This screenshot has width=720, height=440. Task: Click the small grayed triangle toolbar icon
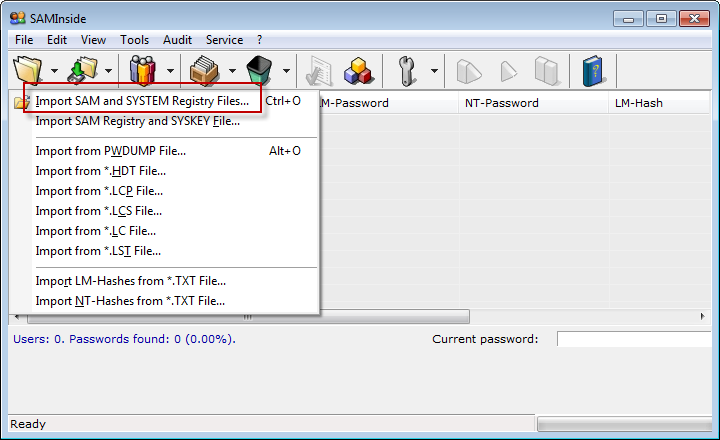[508, 71]
